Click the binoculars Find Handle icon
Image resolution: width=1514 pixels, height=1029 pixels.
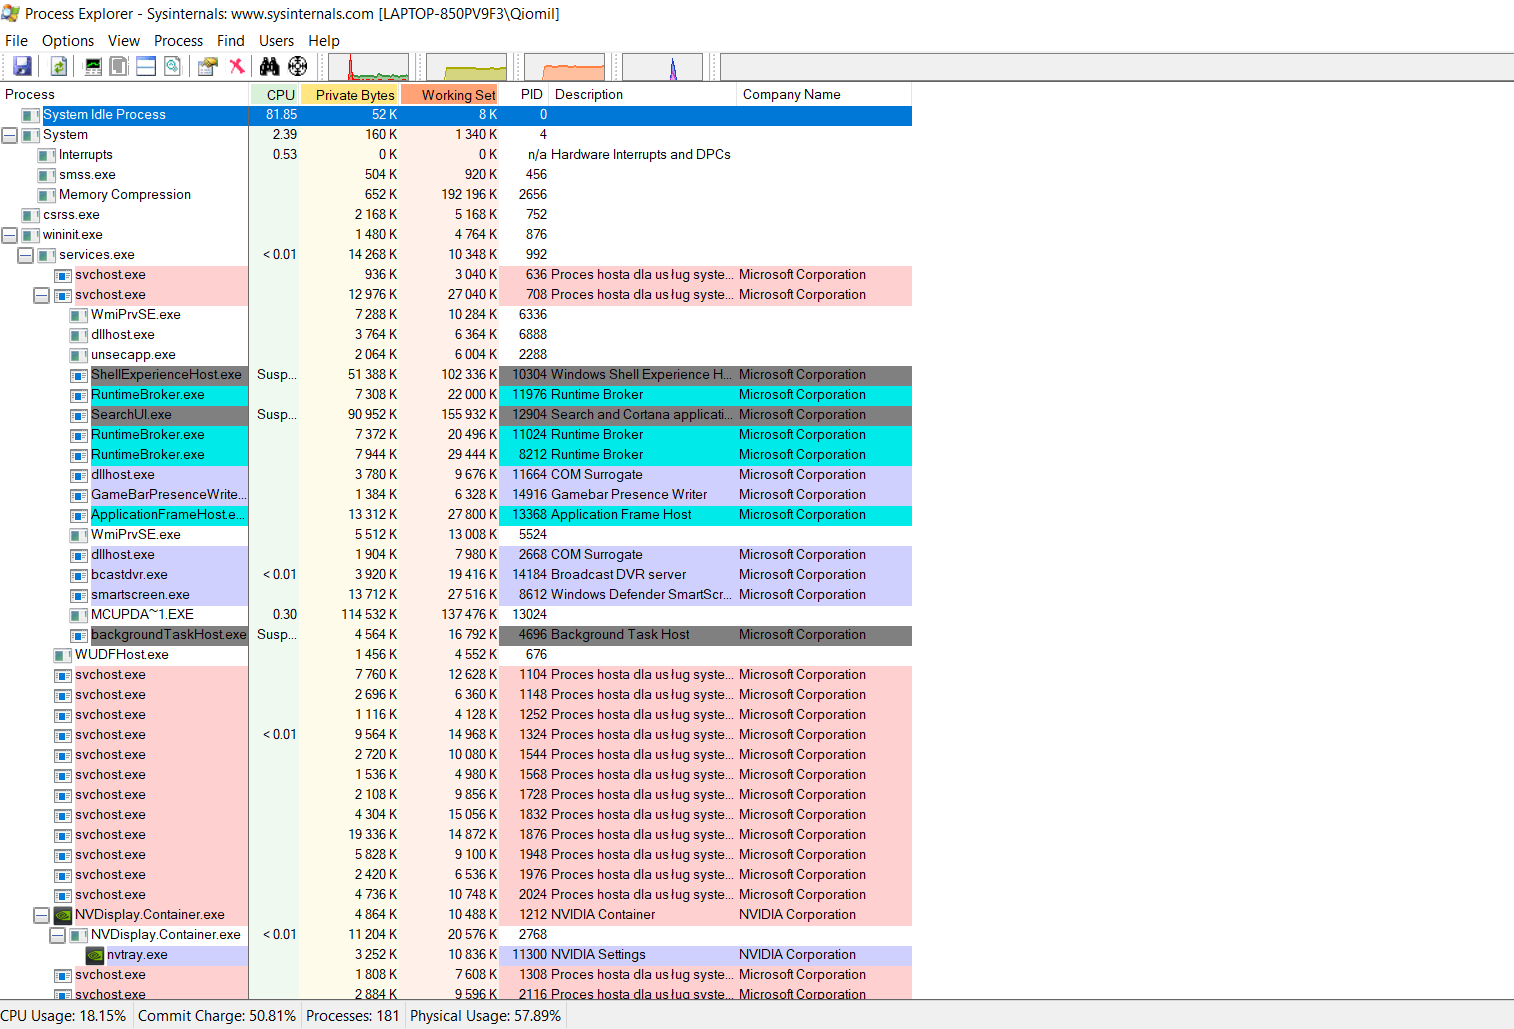click(x=270, y=66)
